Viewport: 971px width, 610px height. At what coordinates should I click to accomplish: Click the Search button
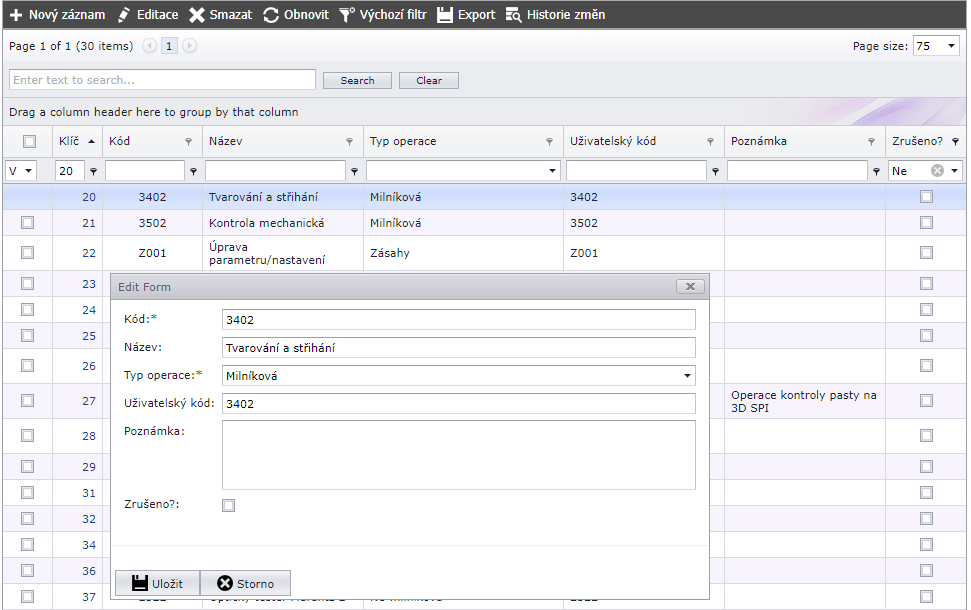(357, 81)
